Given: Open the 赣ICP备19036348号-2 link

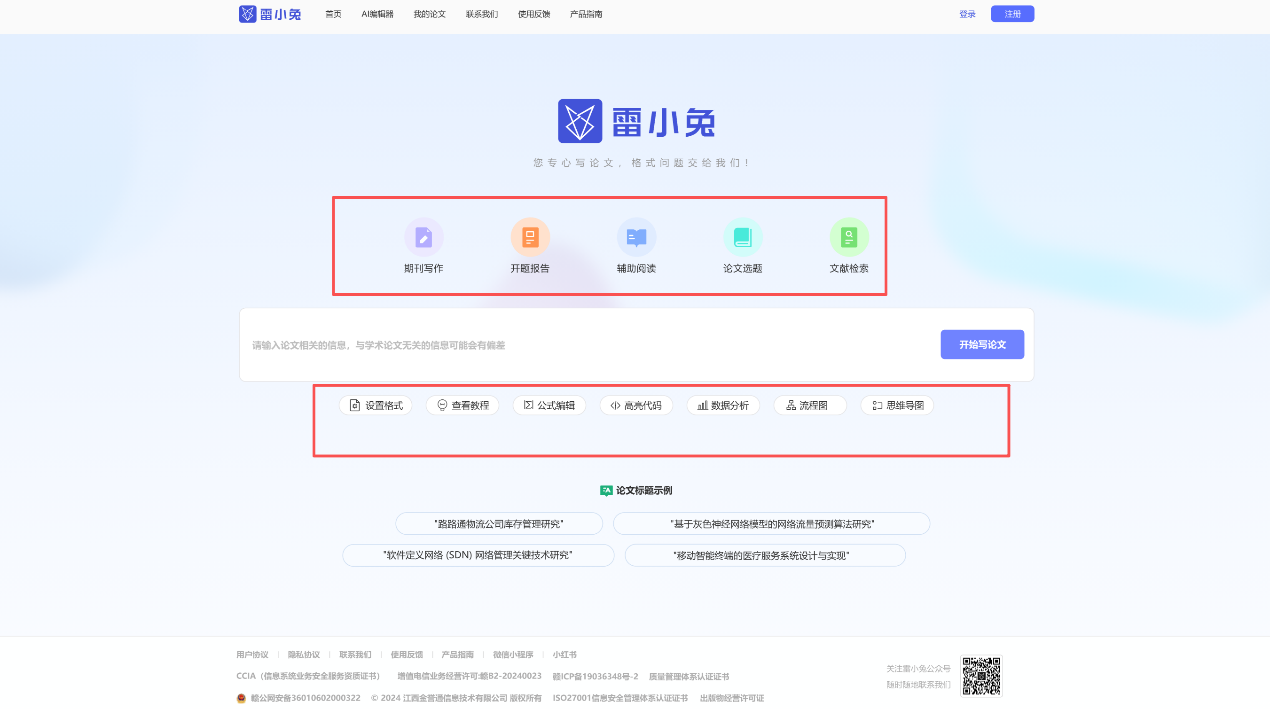Looking at the screenshot, I should (595, 676).
